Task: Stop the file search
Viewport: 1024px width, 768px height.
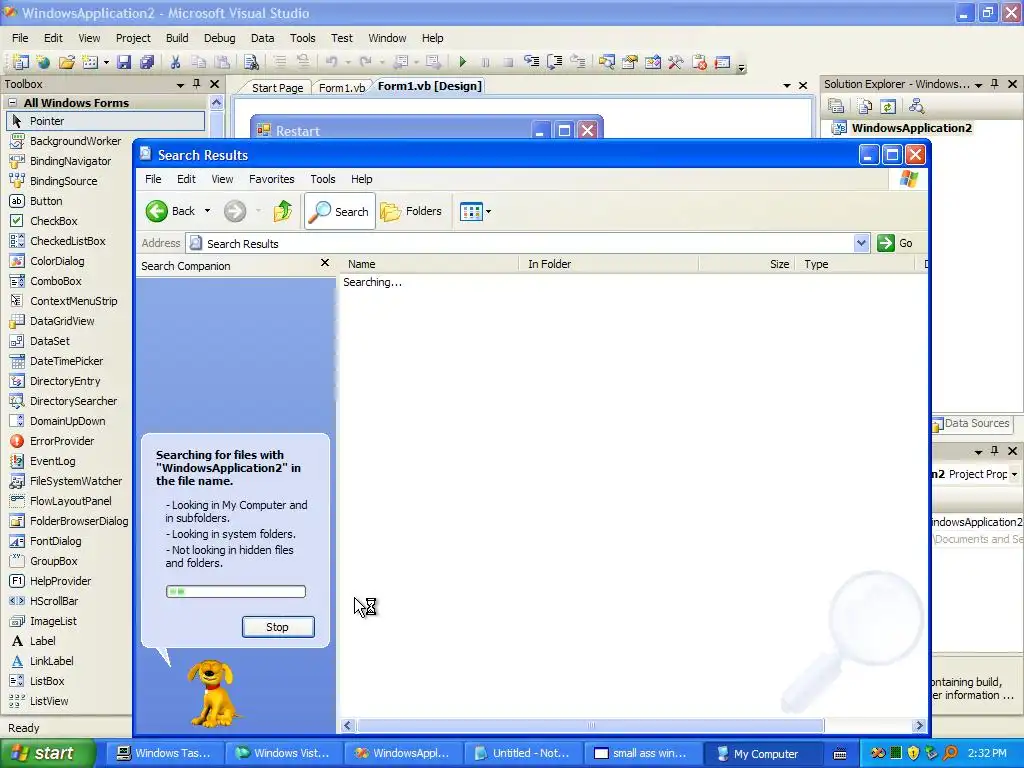Action: [x=278, y=627]
